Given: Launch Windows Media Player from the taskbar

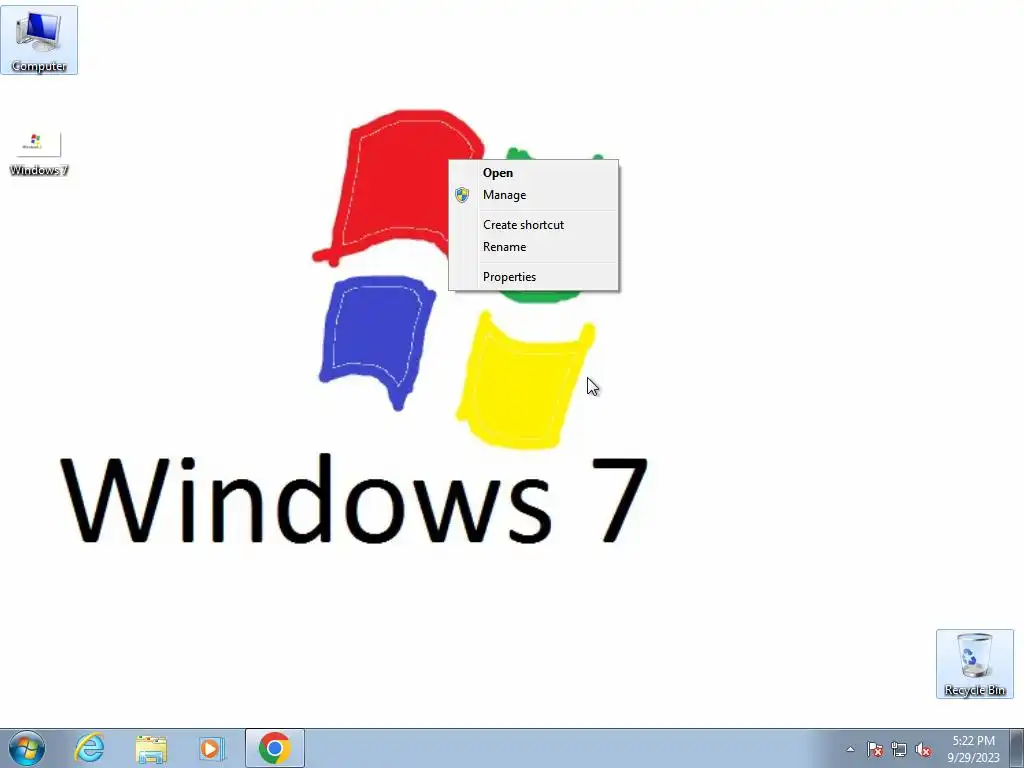Looking at the screenshot, I should pos(212,748).
